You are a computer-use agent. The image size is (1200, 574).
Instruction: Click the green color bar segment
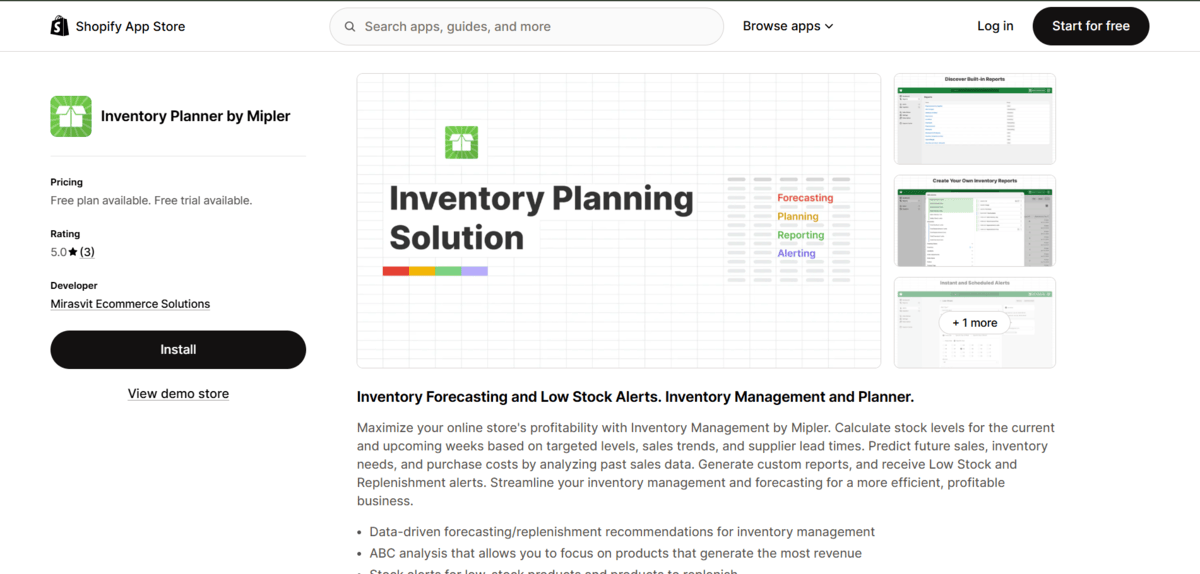coord(448,271)
